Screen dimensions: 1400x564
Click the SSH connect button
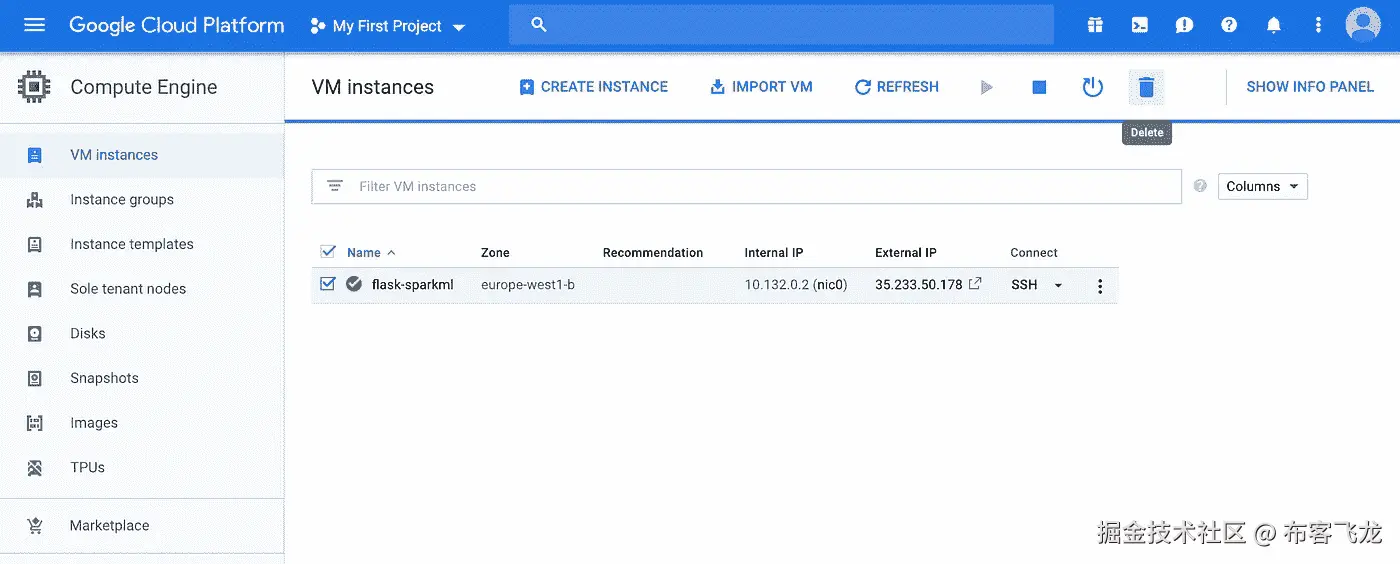click(1024, 285)
